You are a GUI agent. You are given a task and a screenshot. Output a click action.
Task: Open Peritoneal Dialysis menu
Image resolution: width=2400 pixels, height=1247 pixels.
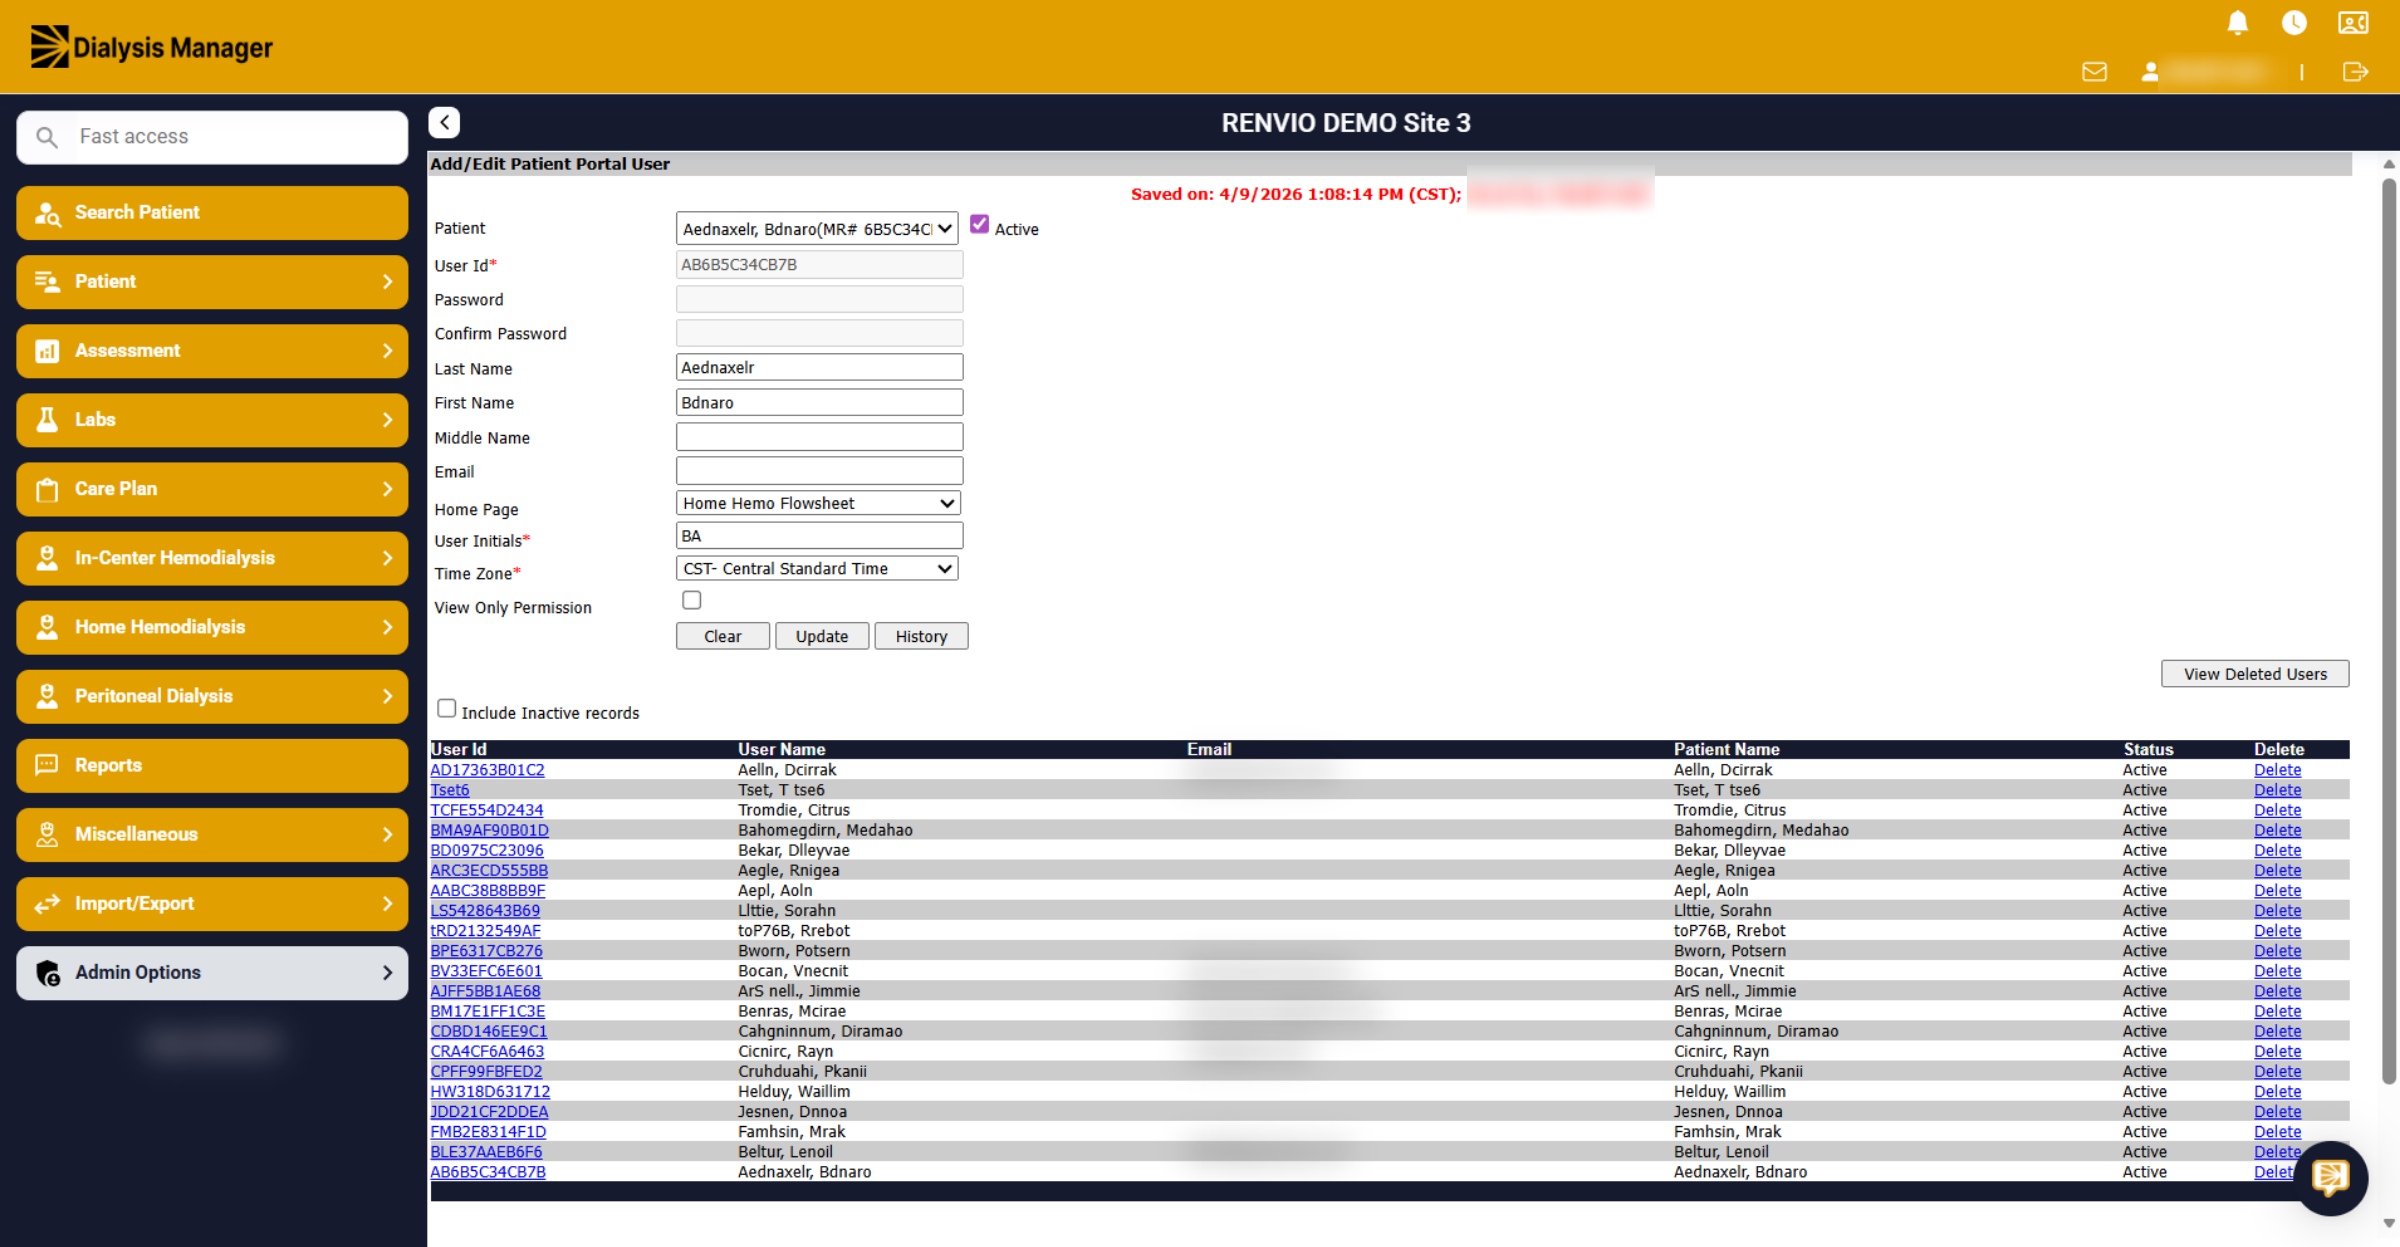(x=212, y=696)
